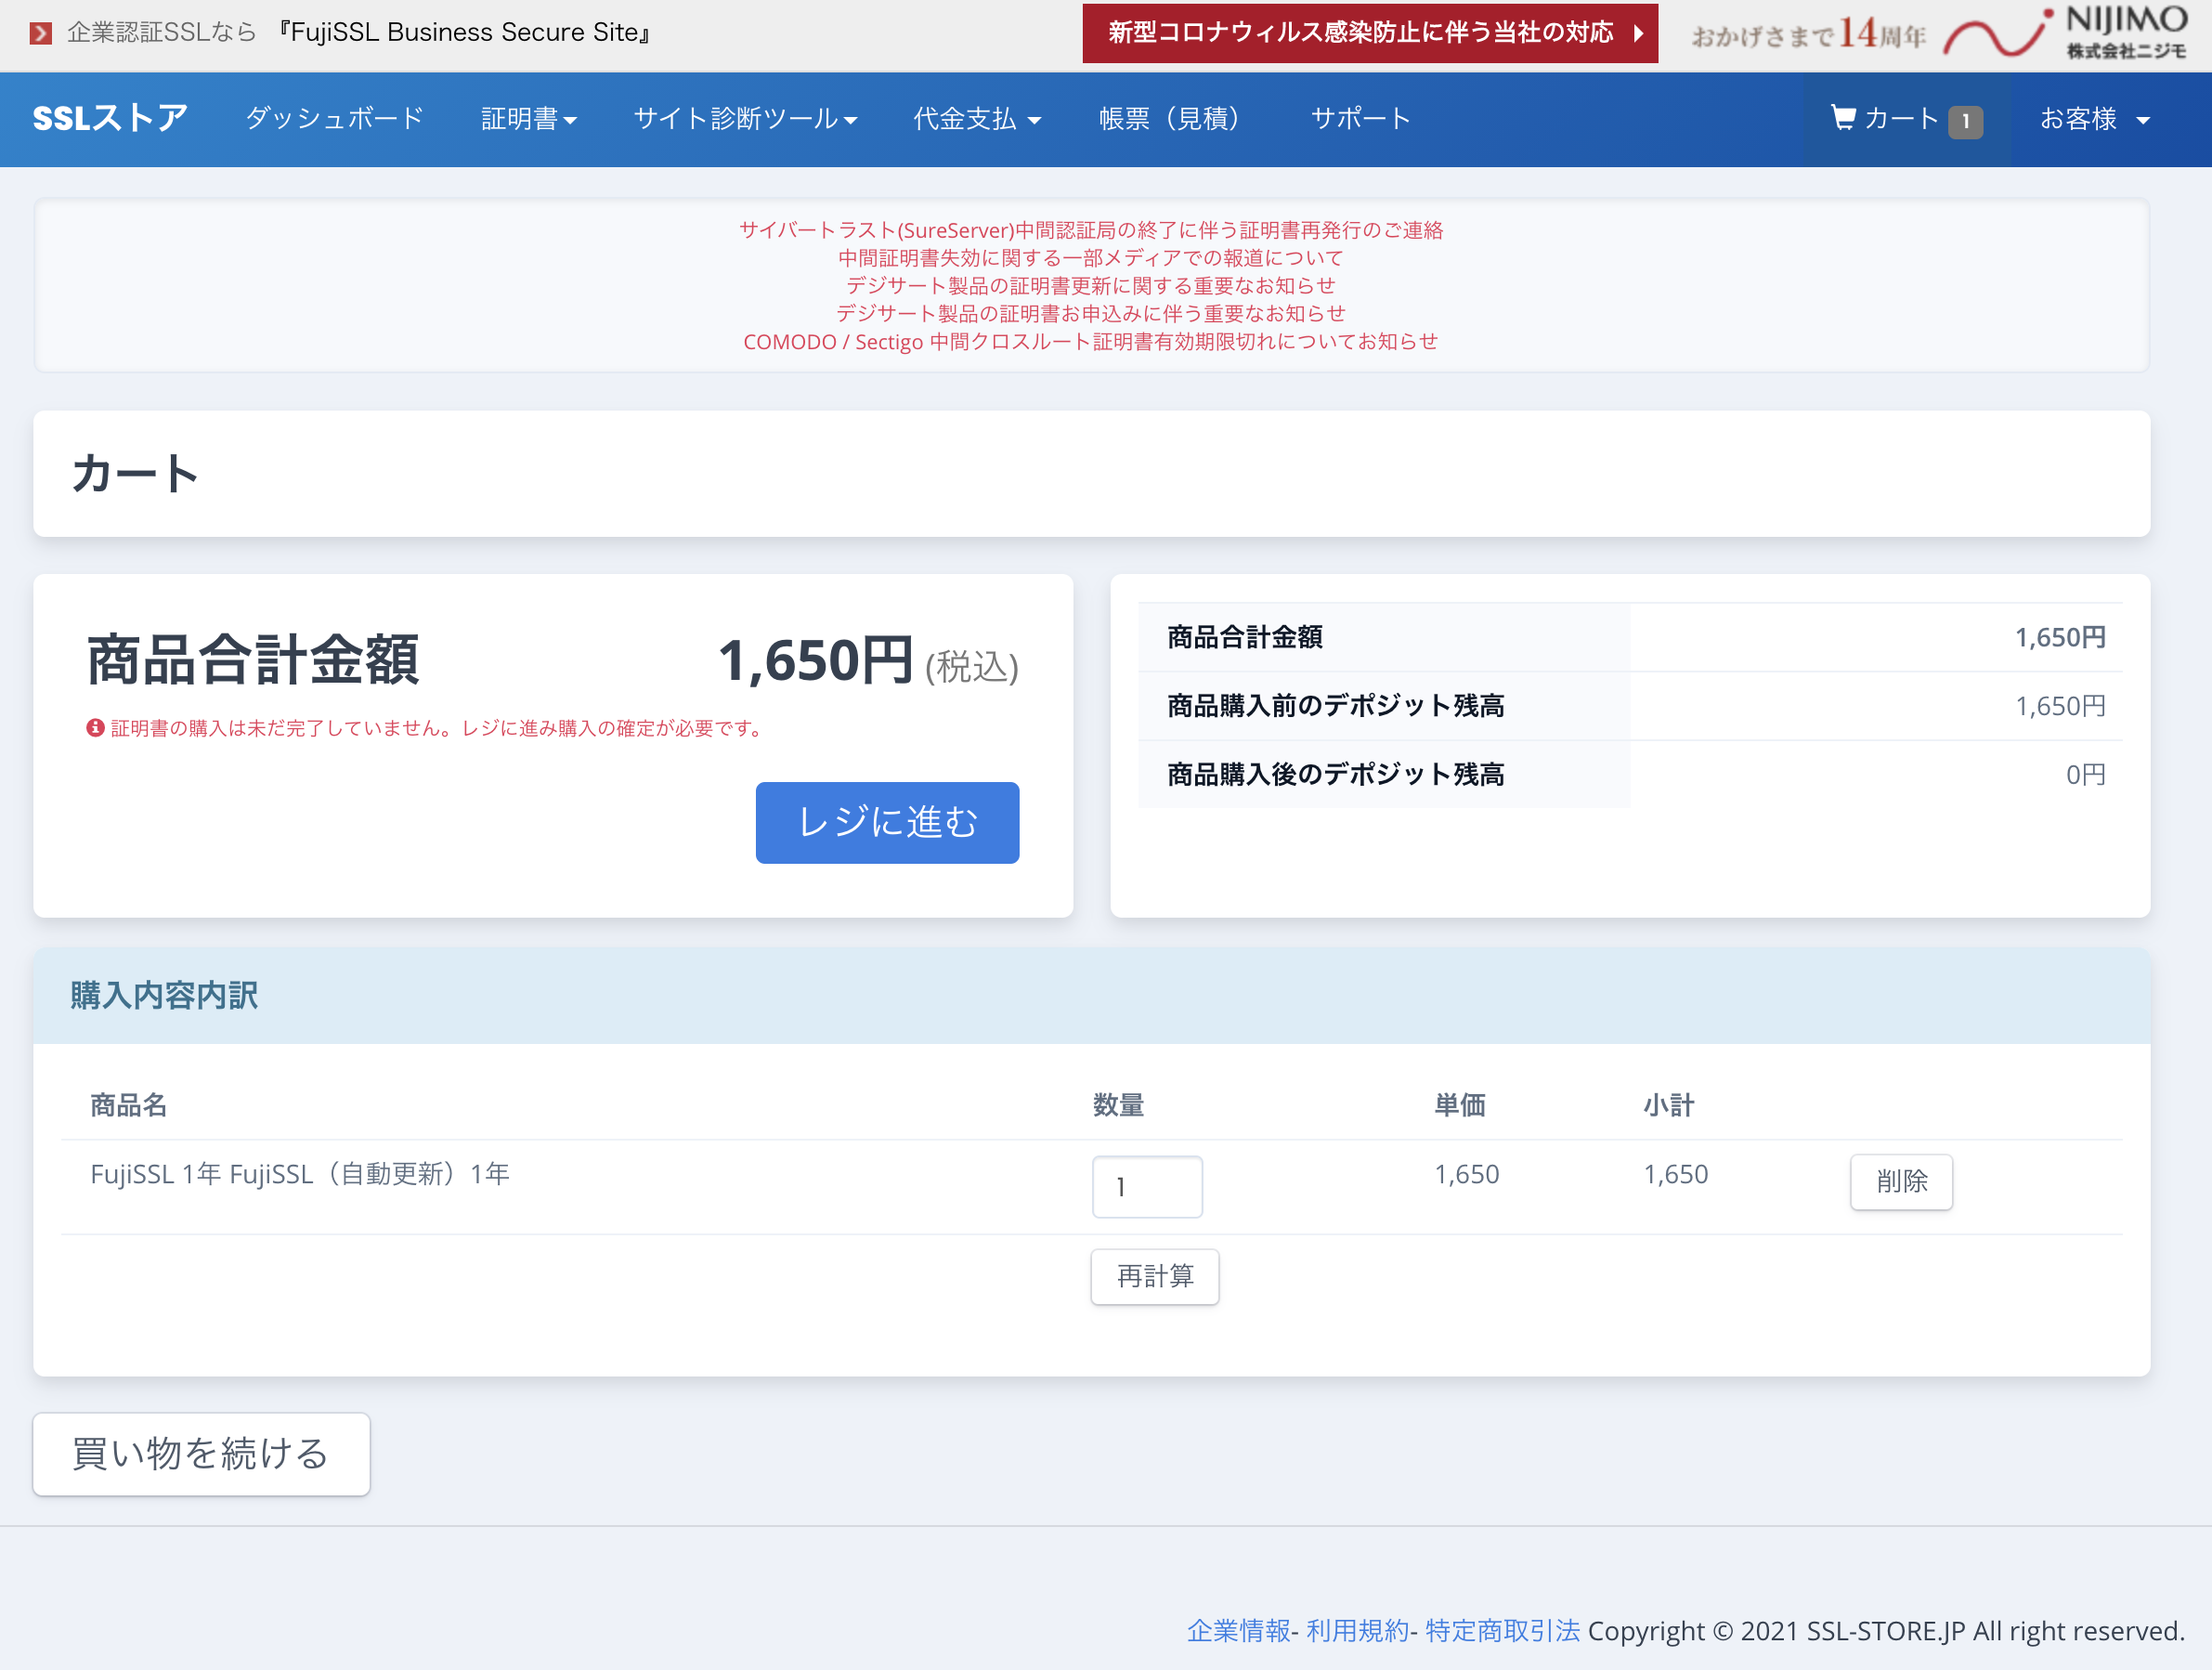This screenshot has width=2212, height=1670.
Task: Click the 1,650円 (税込) total amount
Action: [x=868, y=662]
